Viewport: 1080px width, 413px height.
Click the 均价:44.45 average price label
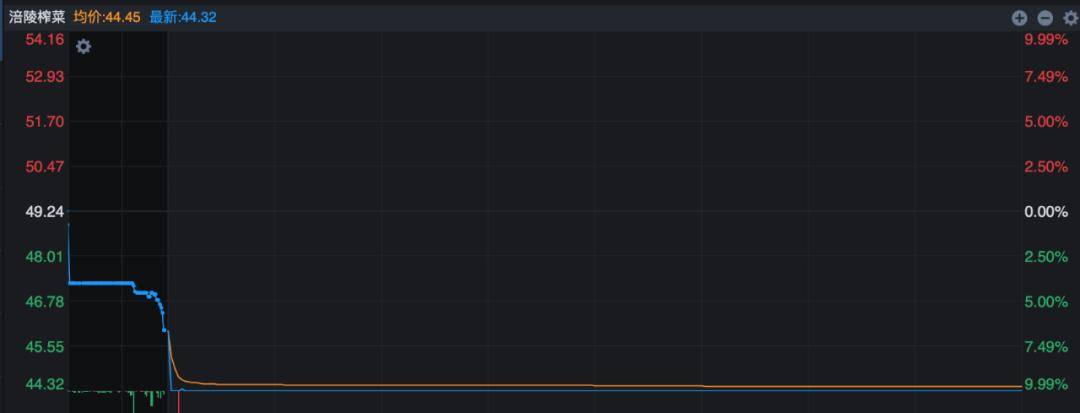[x=107, y=17]
